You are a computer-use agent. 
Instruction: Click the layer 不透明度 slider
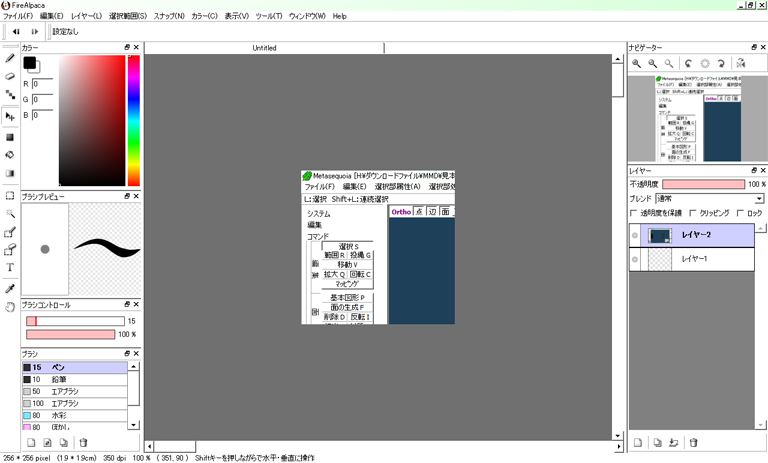[703, 184]
